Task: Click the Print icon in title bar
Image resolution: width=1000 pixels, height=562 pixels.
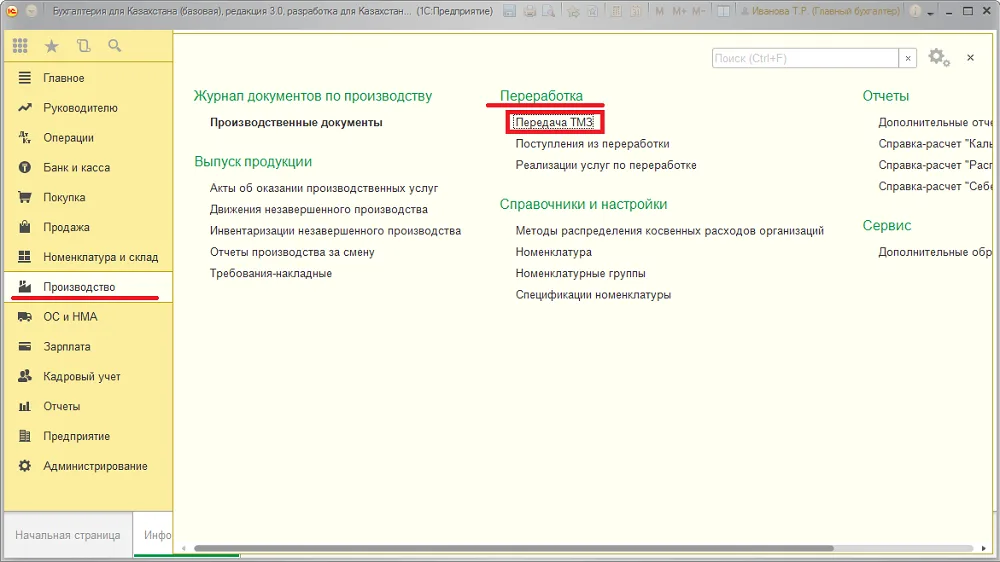Action: click(529, 11)
